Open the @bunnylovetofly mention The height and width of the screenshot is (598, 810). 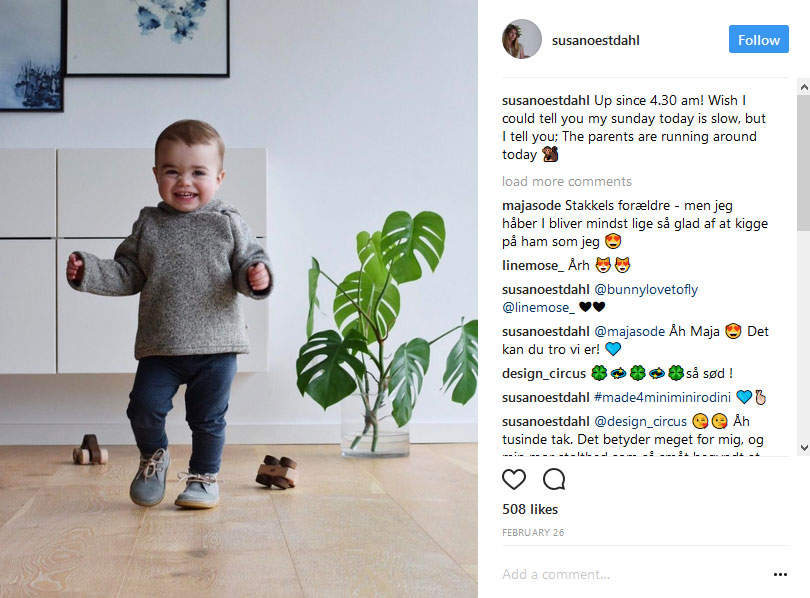[x=646, y=290]
